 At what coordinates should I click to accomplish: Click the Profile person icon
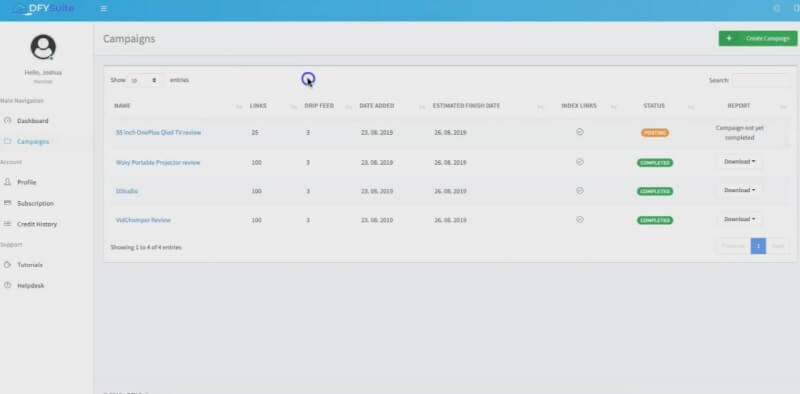(x=7, y=182)
